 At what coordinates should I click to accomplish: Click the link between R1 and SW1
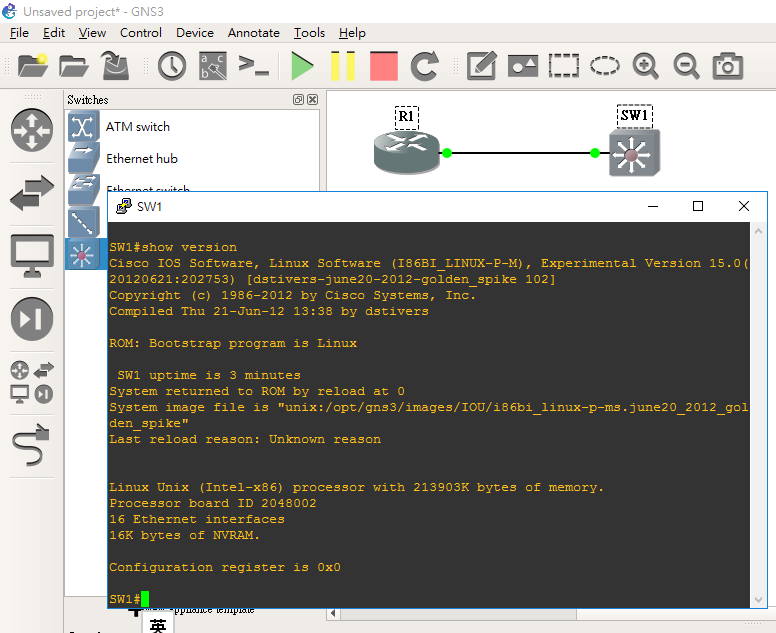pos(521,153)
